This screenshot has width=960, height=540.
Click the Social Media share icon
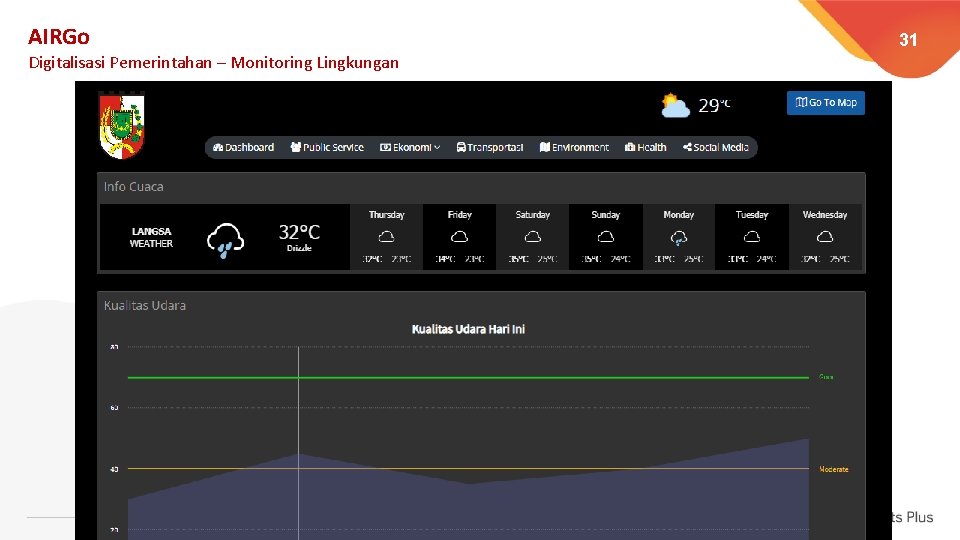688,148
